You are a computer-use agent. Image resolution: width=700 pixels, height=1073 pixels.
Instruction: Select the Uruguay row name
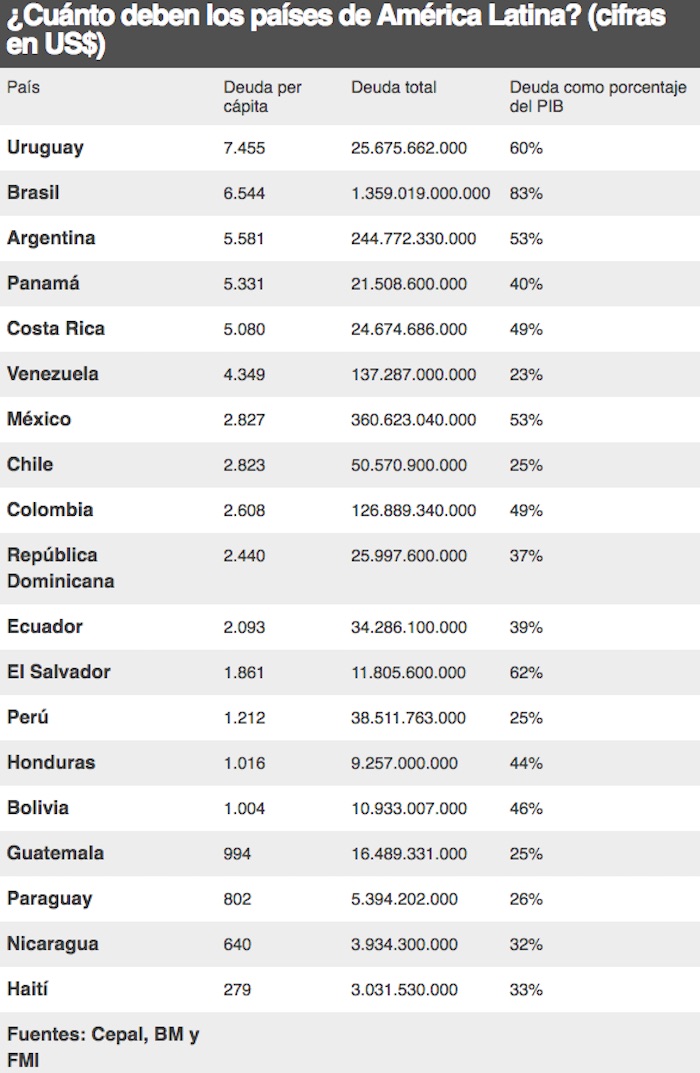[x=45, y=147]
